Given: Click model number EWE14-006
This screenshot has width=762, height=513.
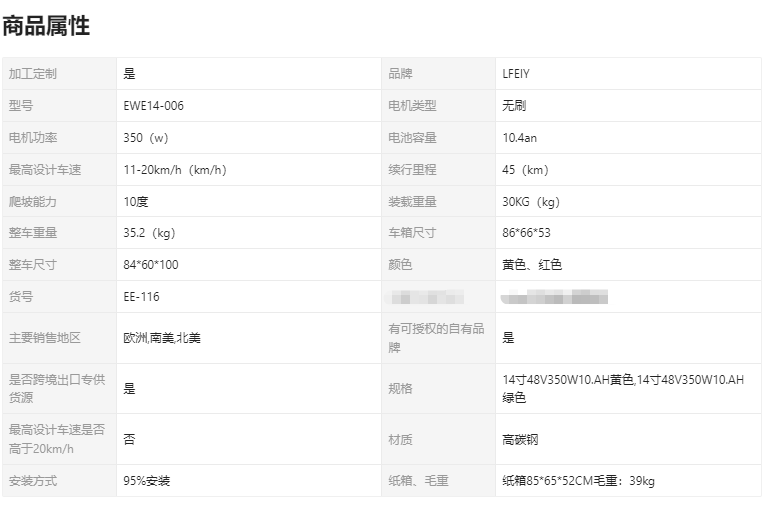Looking at the screenshot, I should [x=154, y=106].
